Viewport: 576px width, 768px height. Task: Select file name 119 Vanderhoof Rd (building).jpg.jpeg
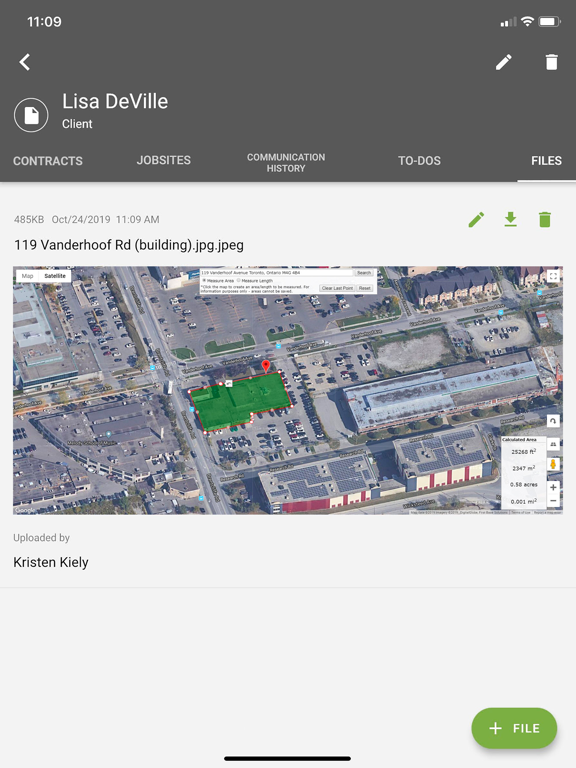[129, 245]
